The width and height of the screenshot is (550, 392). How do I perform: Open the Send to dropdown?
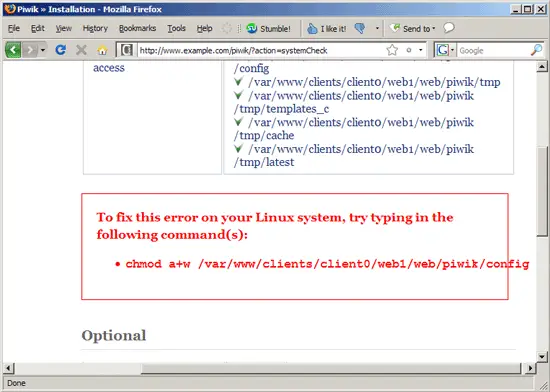[x=413, y=28]
